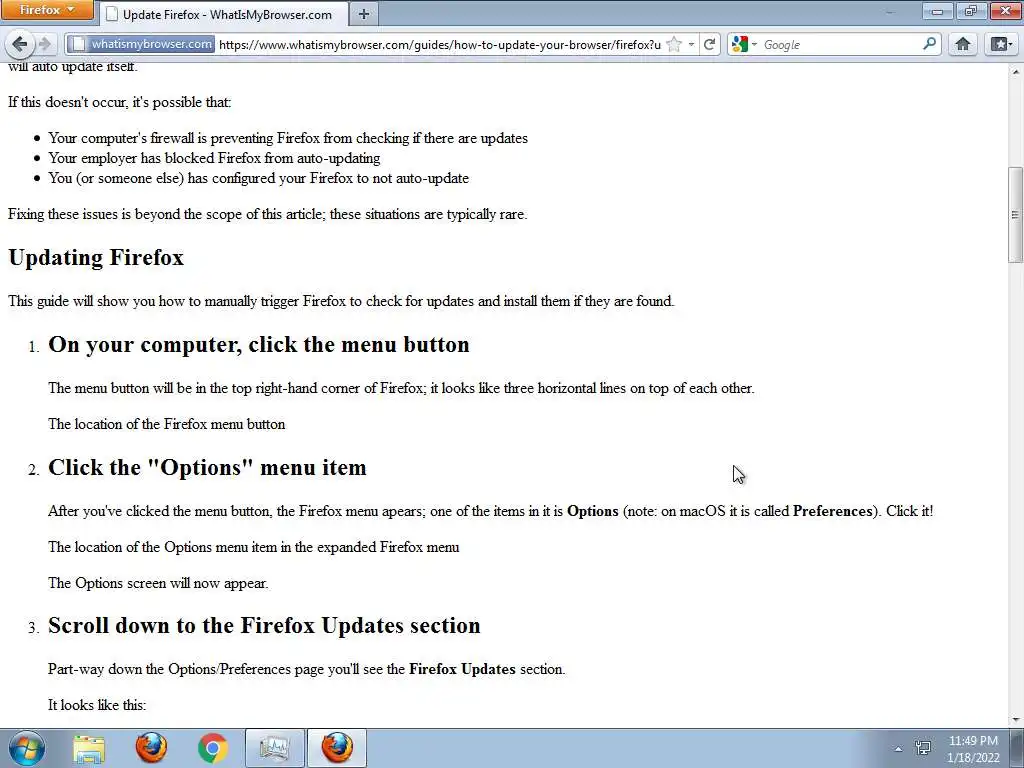Open the URL history dropdown arrow
The image size is (1024, 768).
(x=691, y=44)
